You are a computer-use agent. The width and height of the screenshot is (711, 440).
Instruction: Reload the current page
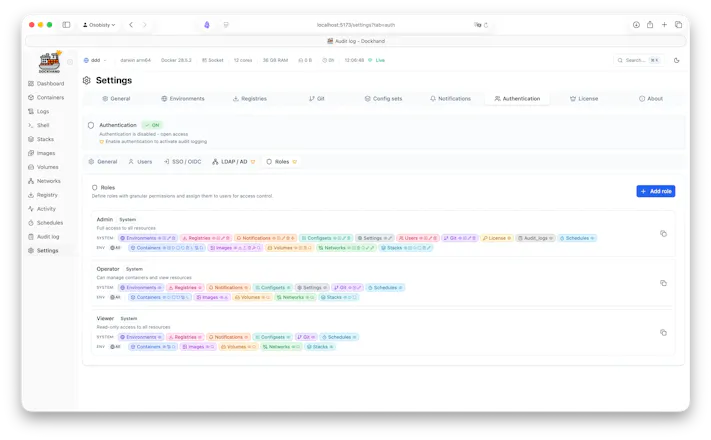click(486, 25)
